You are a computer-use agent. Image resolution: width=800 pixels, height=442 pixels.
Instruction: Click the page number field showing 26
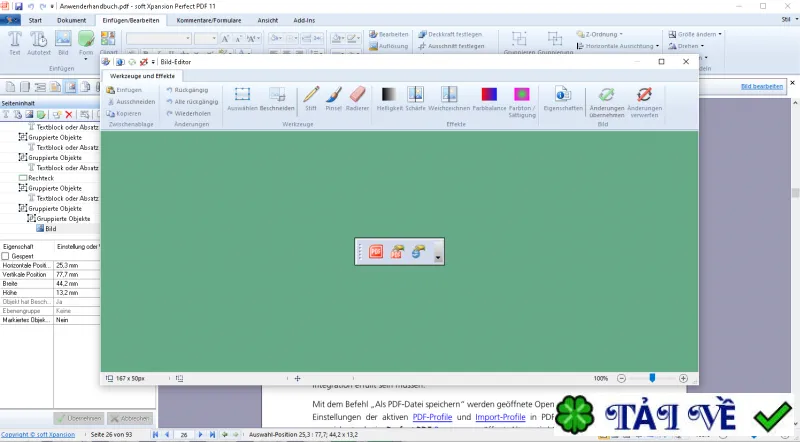[184, 434]
